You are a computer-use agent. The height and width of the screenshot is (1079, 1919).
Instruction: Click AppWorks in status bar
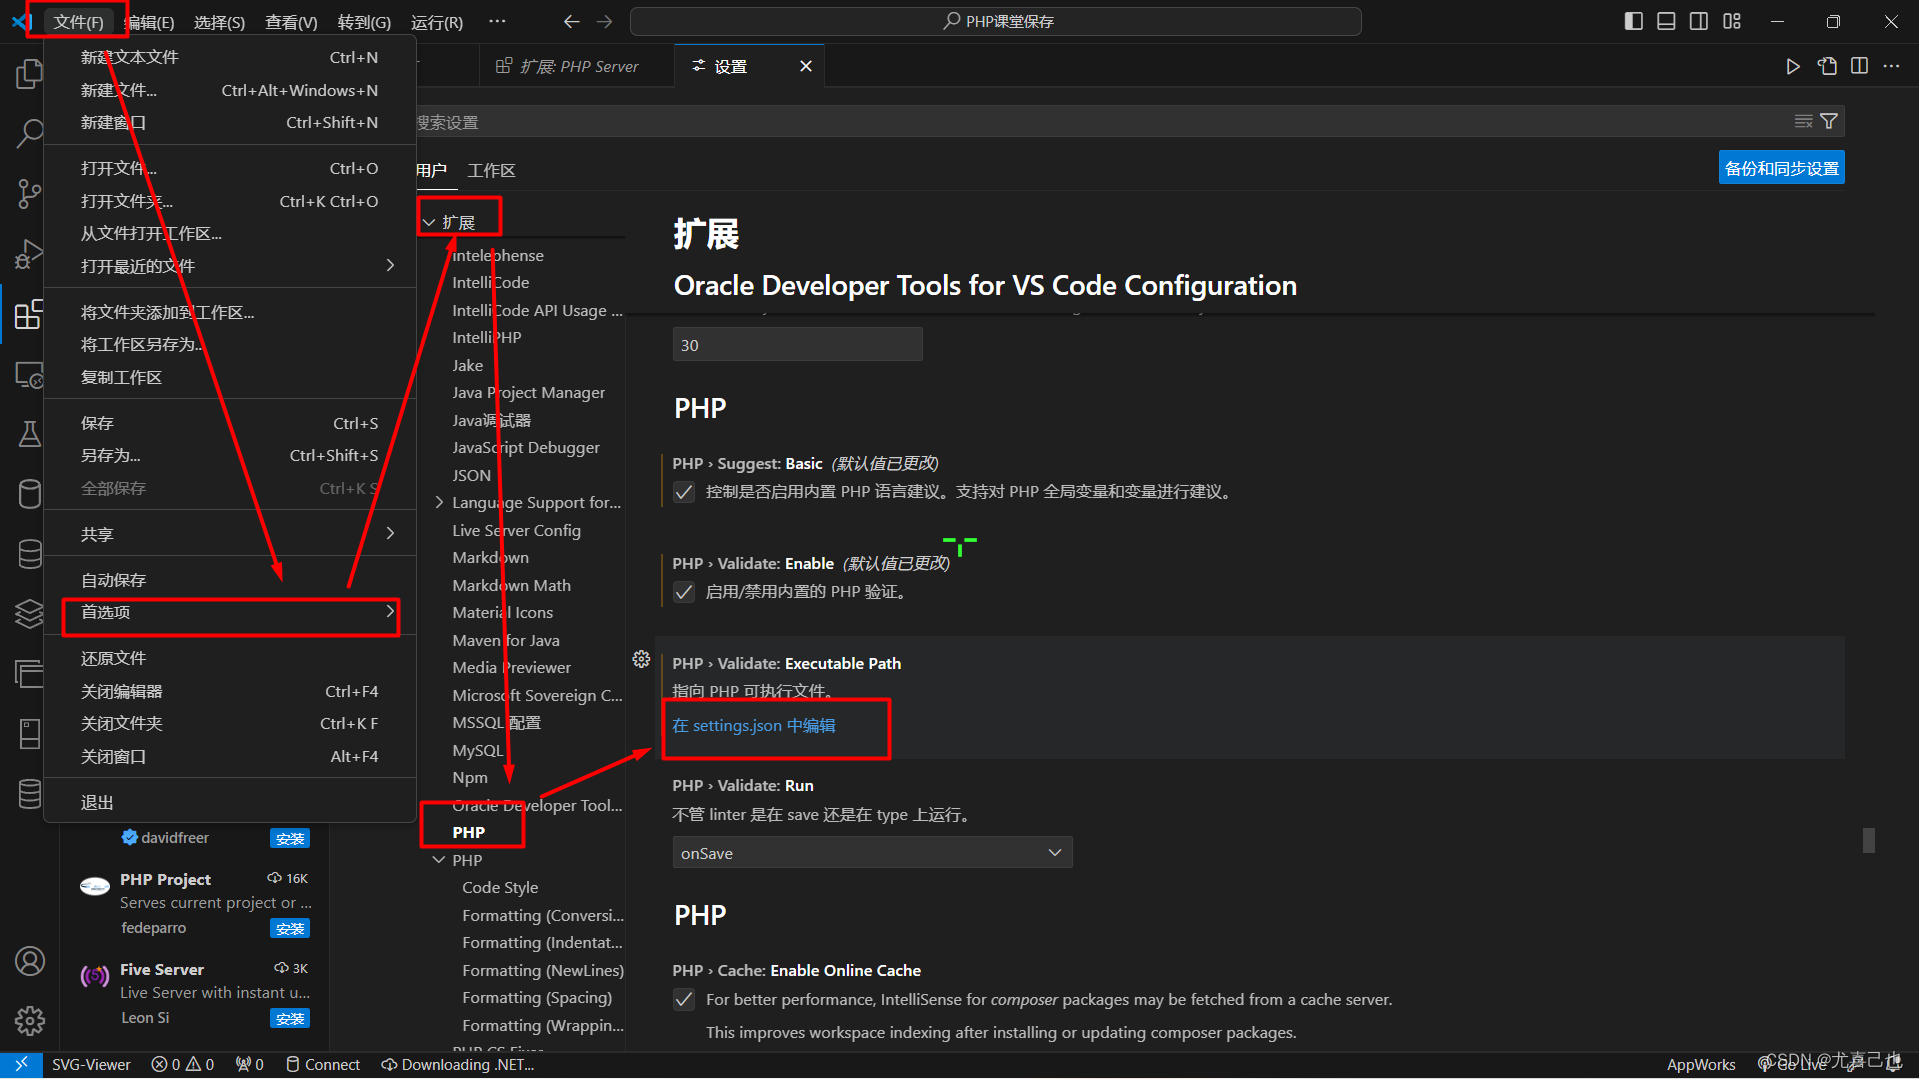coord(1700,1065)
